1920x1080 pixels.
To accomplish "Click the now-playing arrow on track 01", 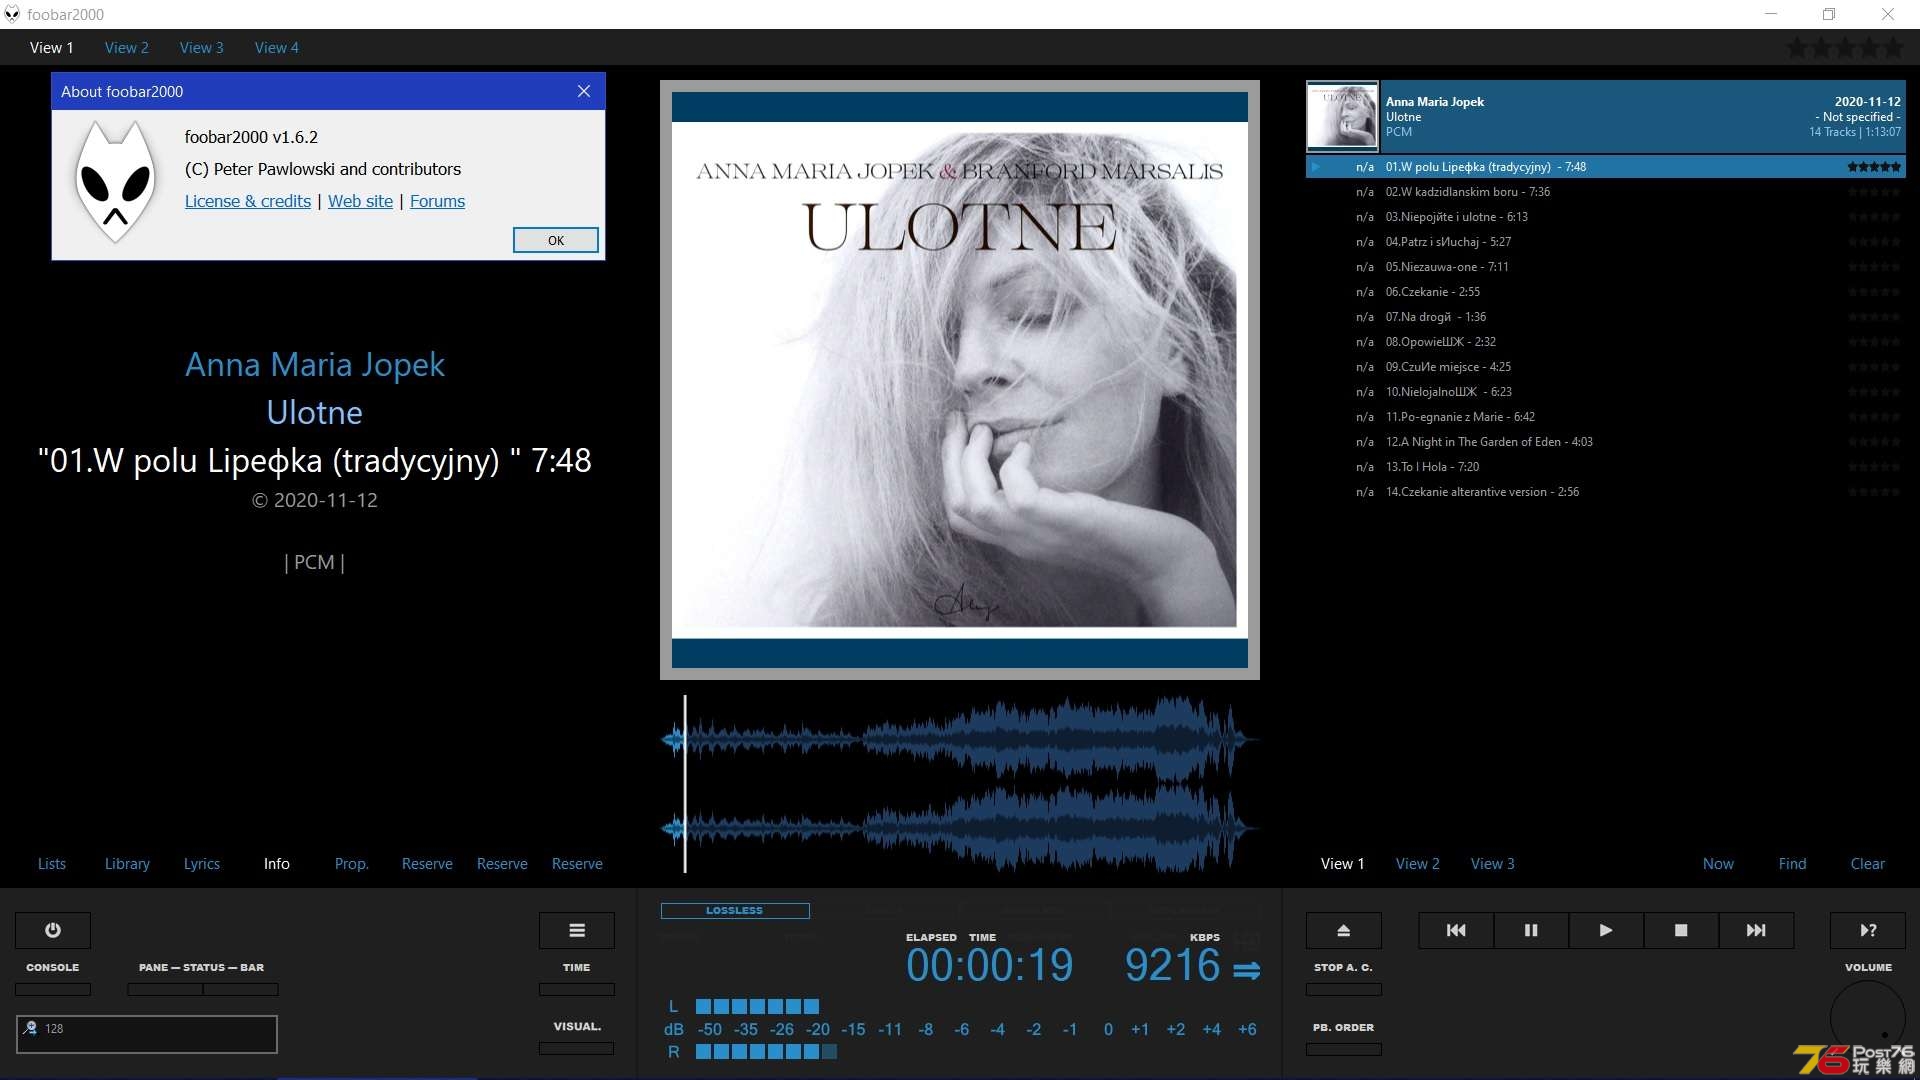I will pos(1316,167).
